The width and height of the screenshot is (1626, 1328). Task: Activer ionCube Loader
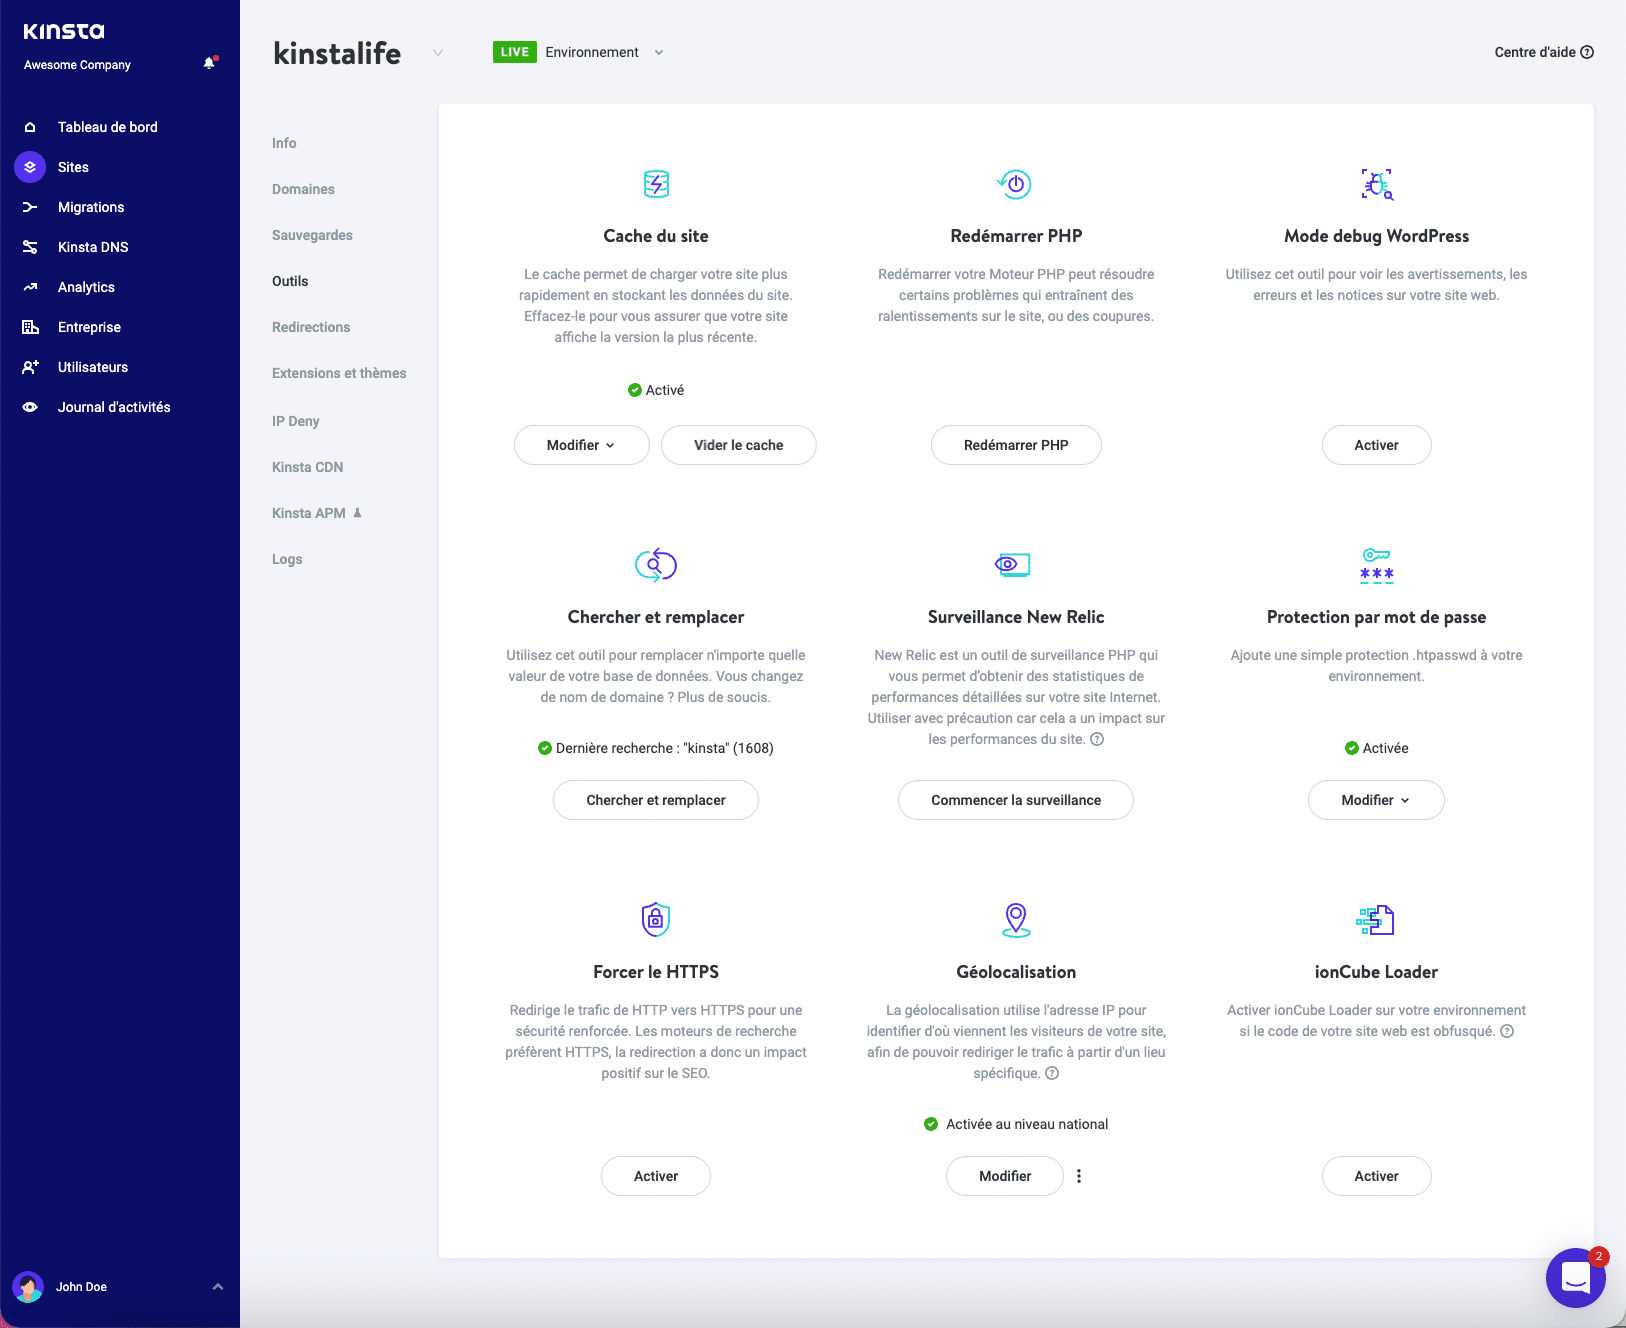1376,1176
